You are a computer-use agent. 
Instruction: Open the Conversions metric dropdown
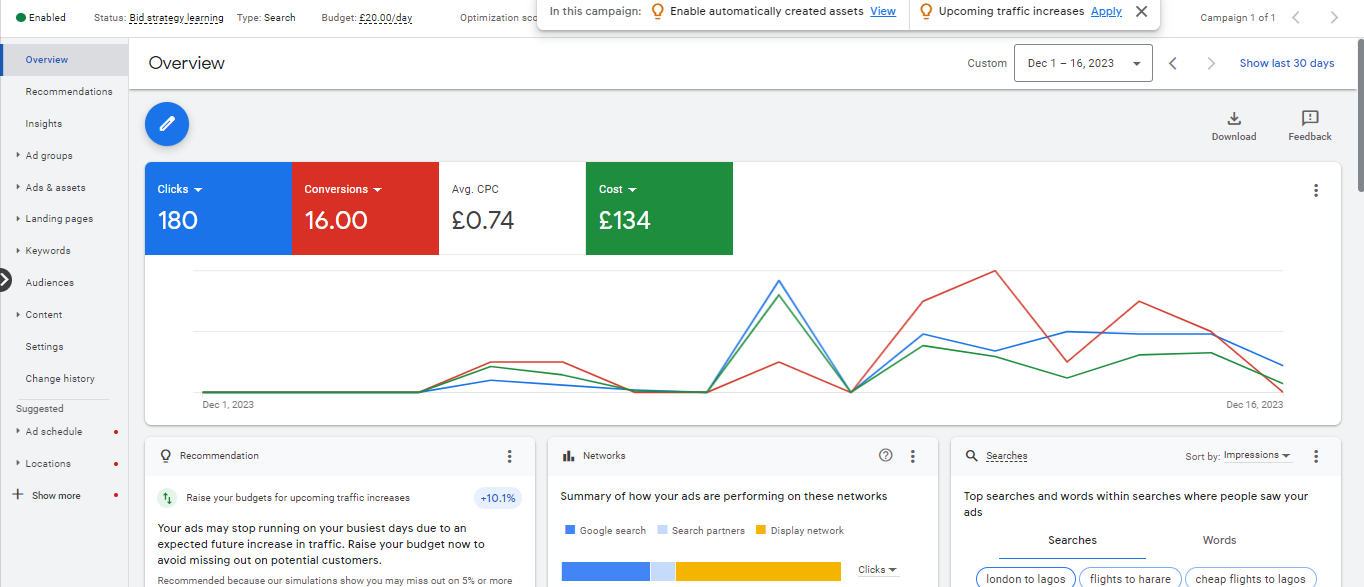tap(377, 189)
